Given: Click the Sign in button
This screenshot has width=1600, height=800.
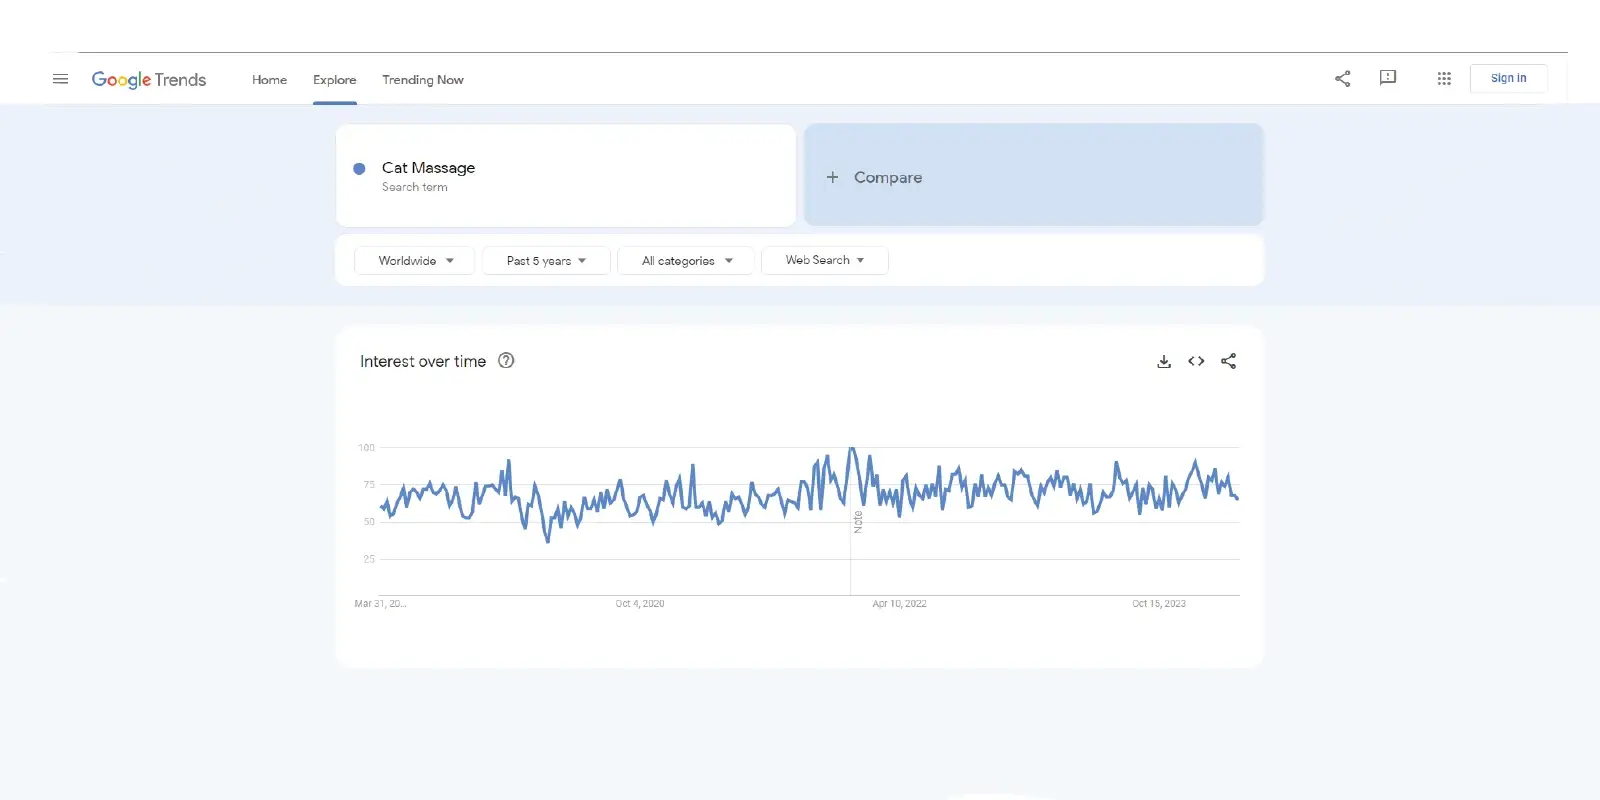Looking at the screenshot, I should pyautogui.click(x=1508, y=78).
